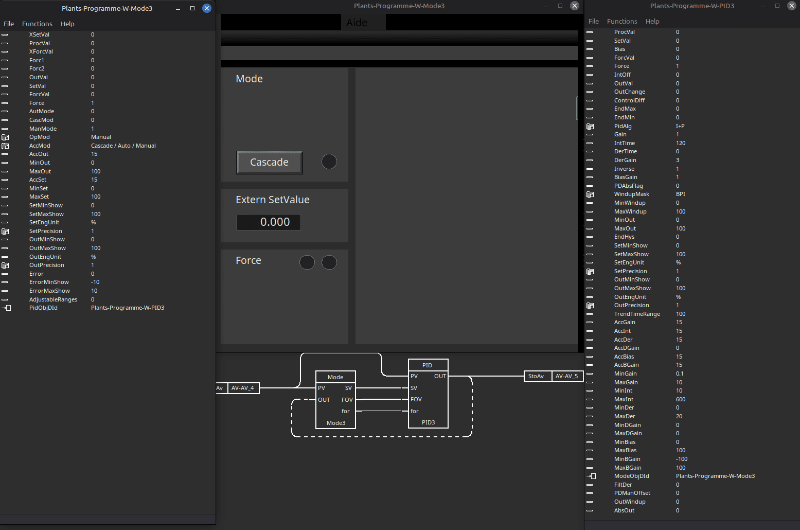
Task: Click the PidAlg enum icon in PID3 window
Action: click(x=590, y=127)
